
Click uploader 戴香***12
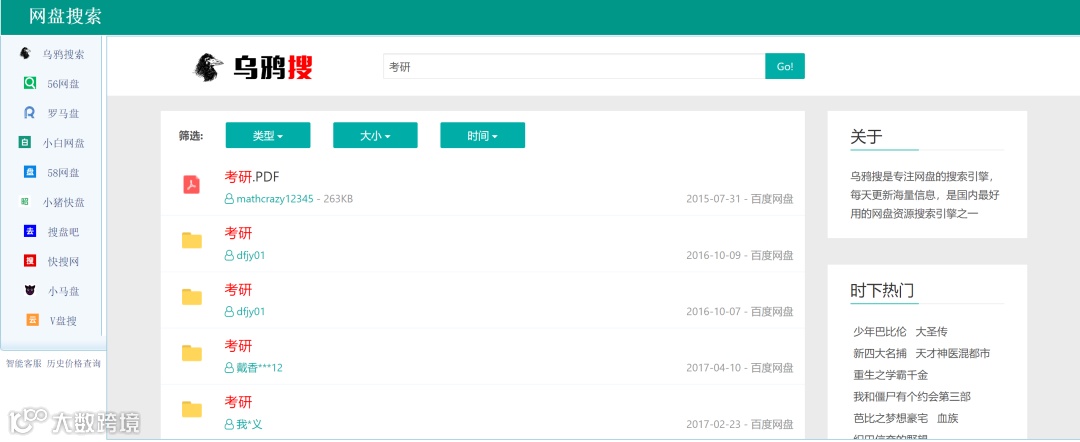tap(259, 368)
